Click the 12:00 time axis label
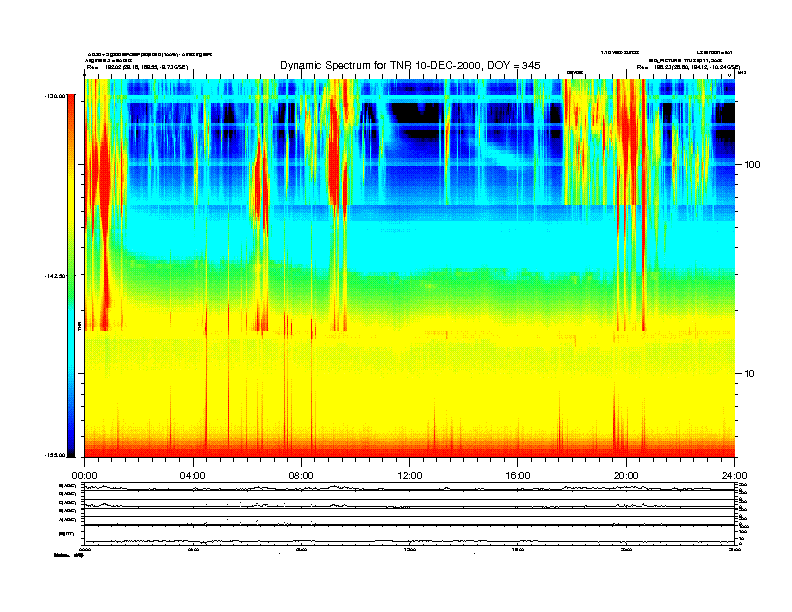The height and width of the screenshot is (612, 792). pyautogui.click(x=410, y=476)
